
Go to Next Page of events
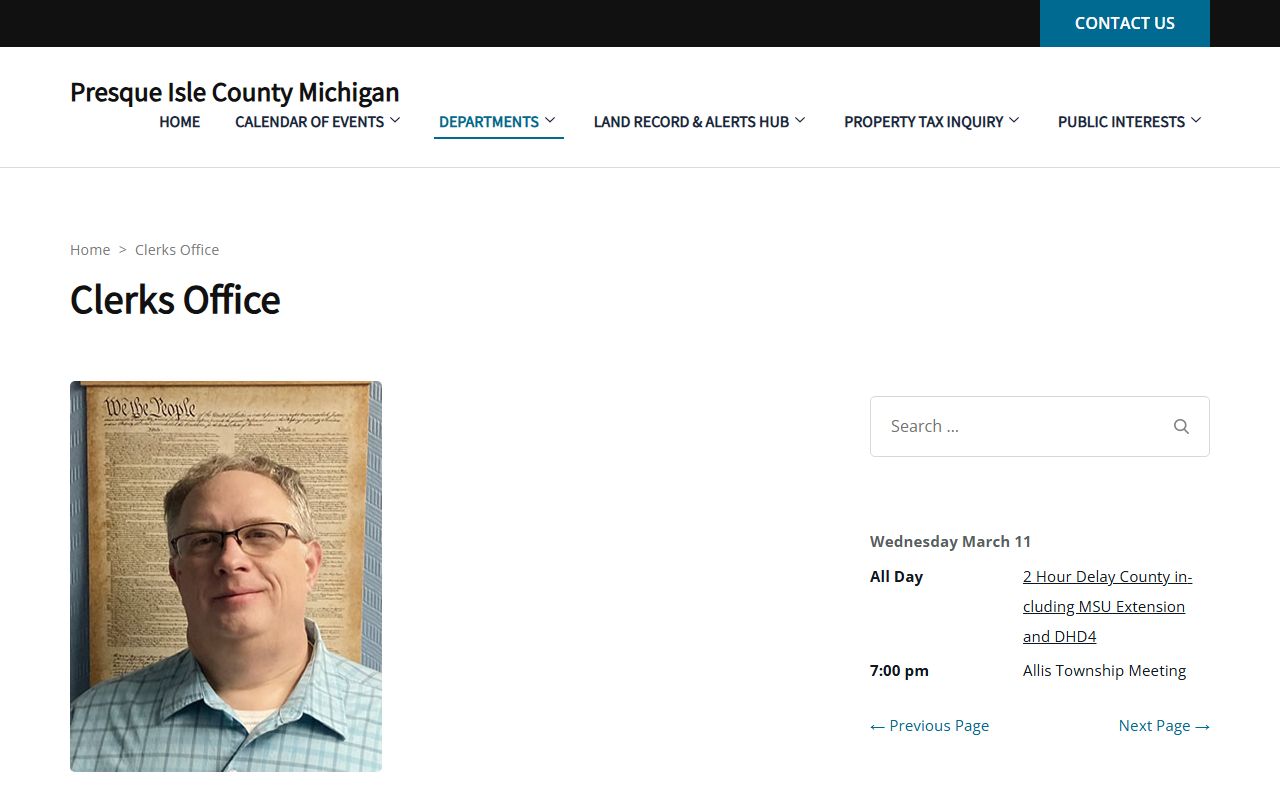pyautogui.click(x=1164, y=726)
